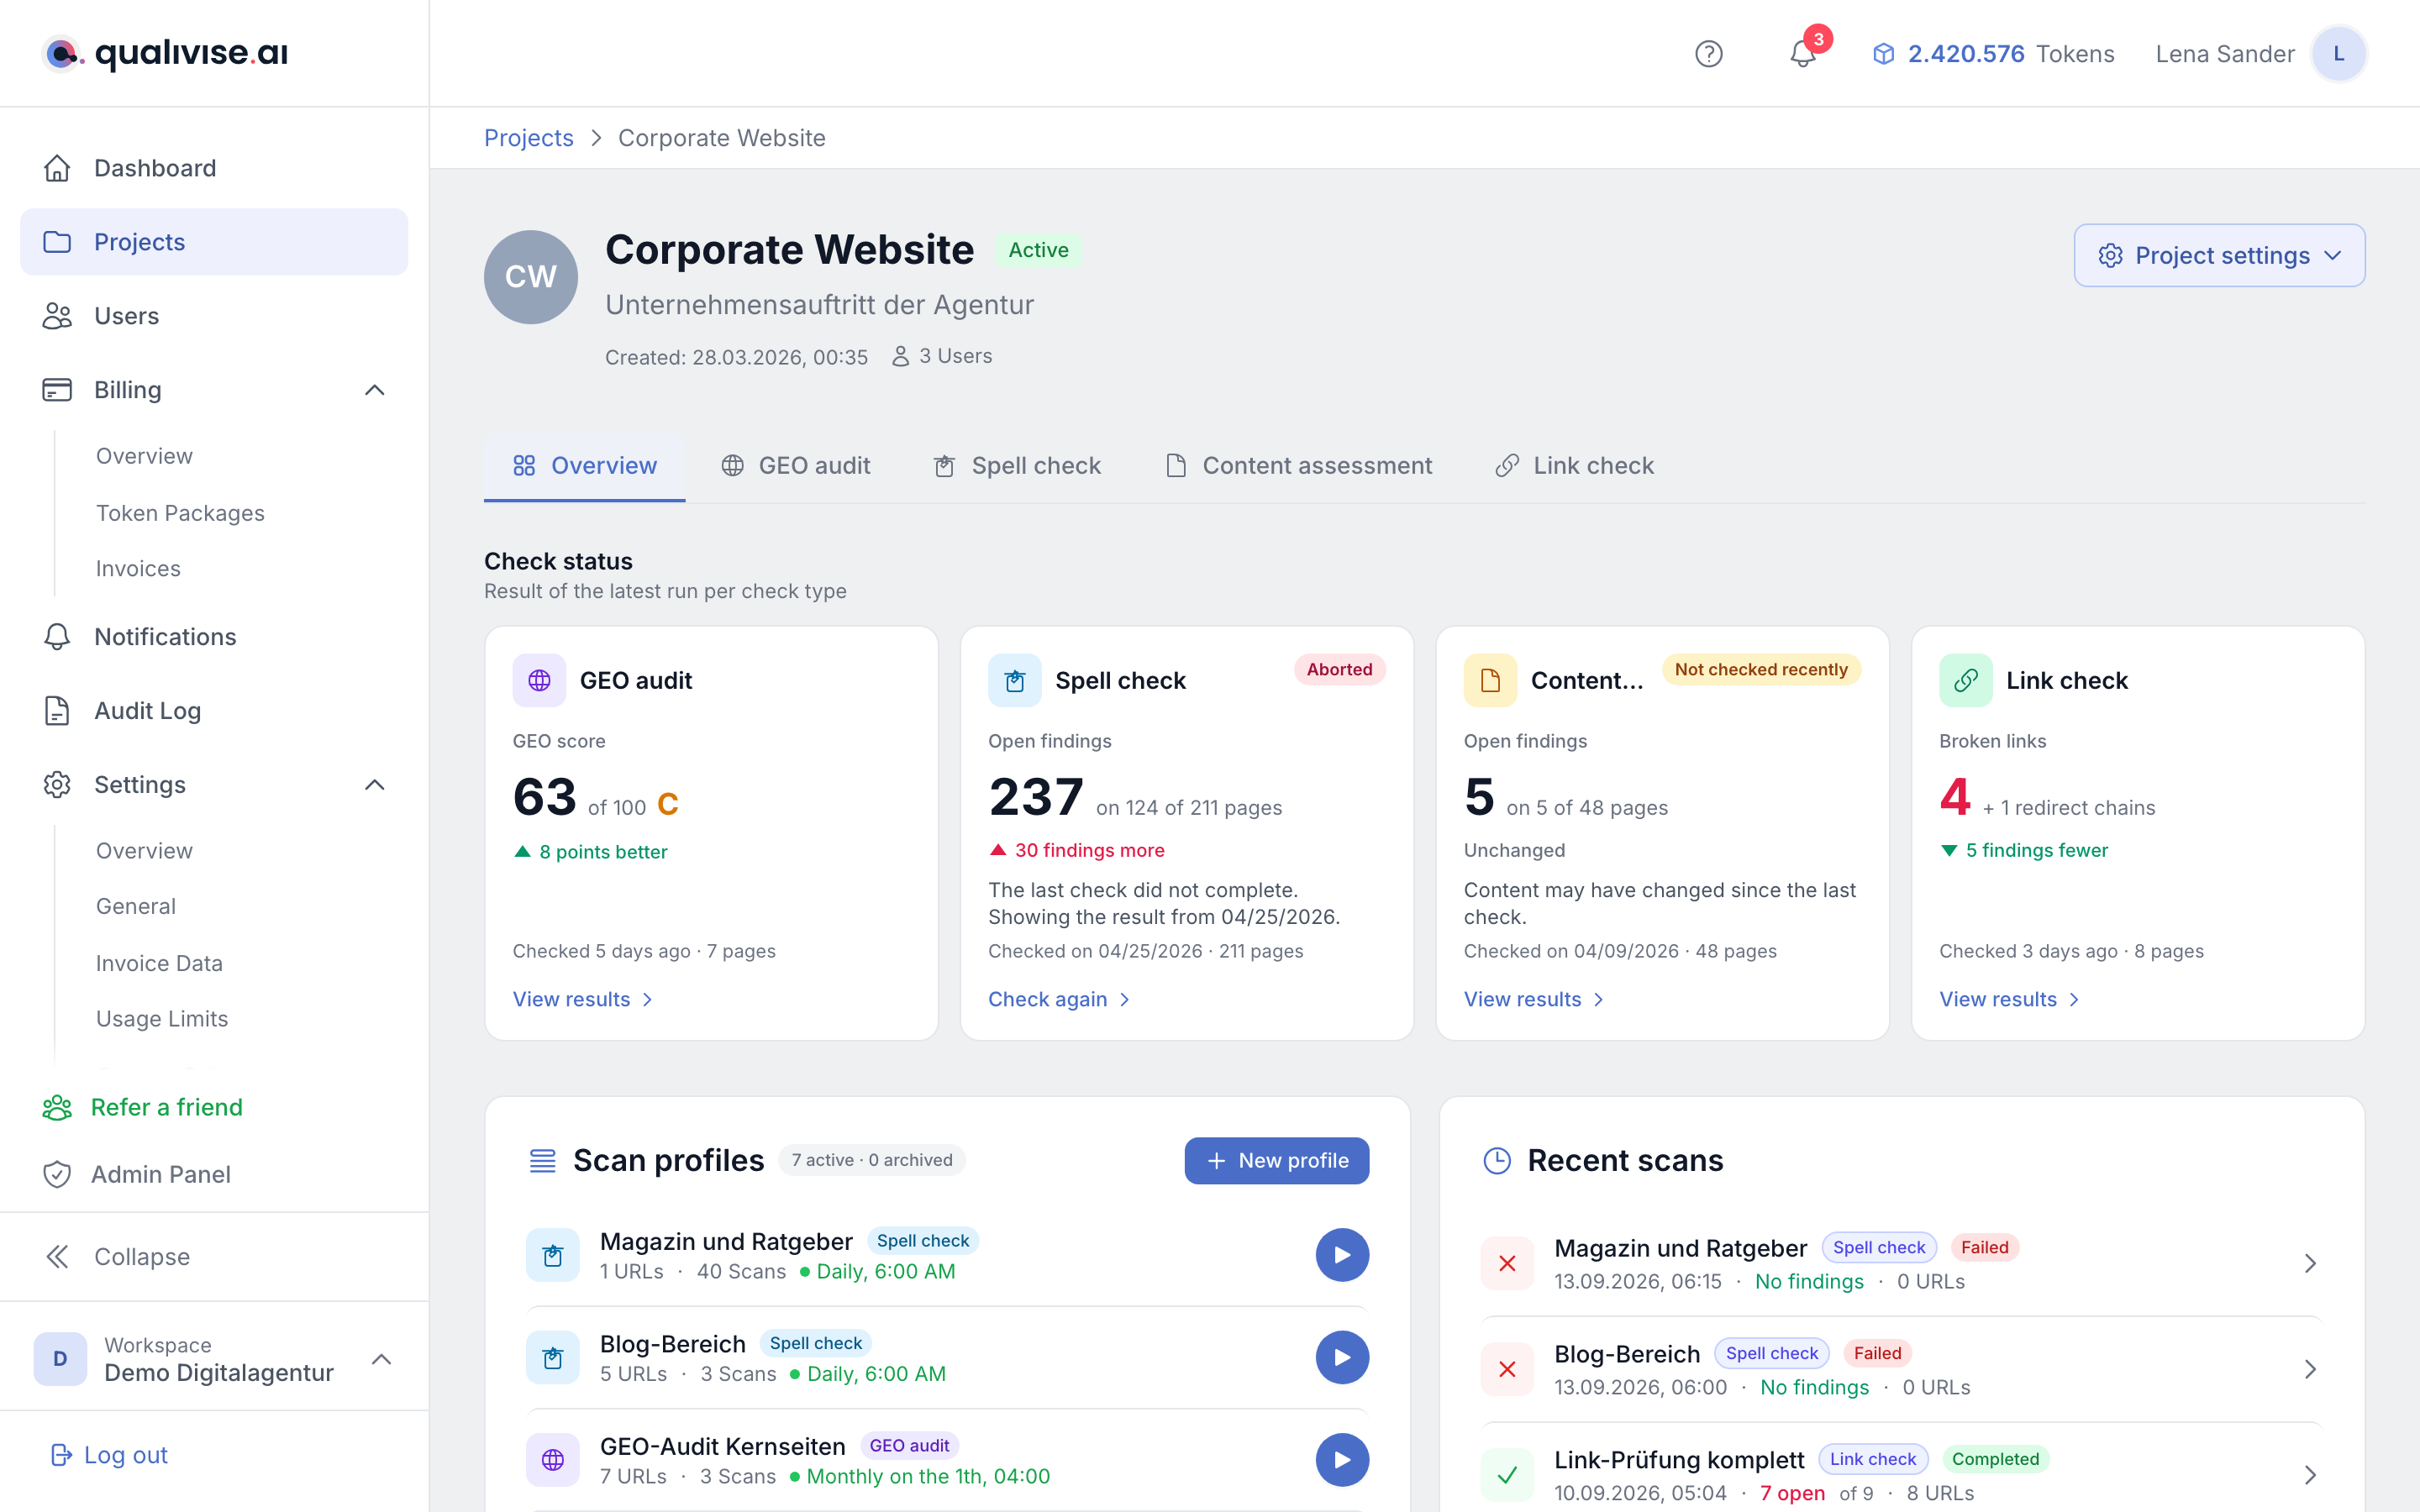The image size is (2420, 1512).
Task: Click Check again on Spell check card
Action: (x=1058, y=999)
